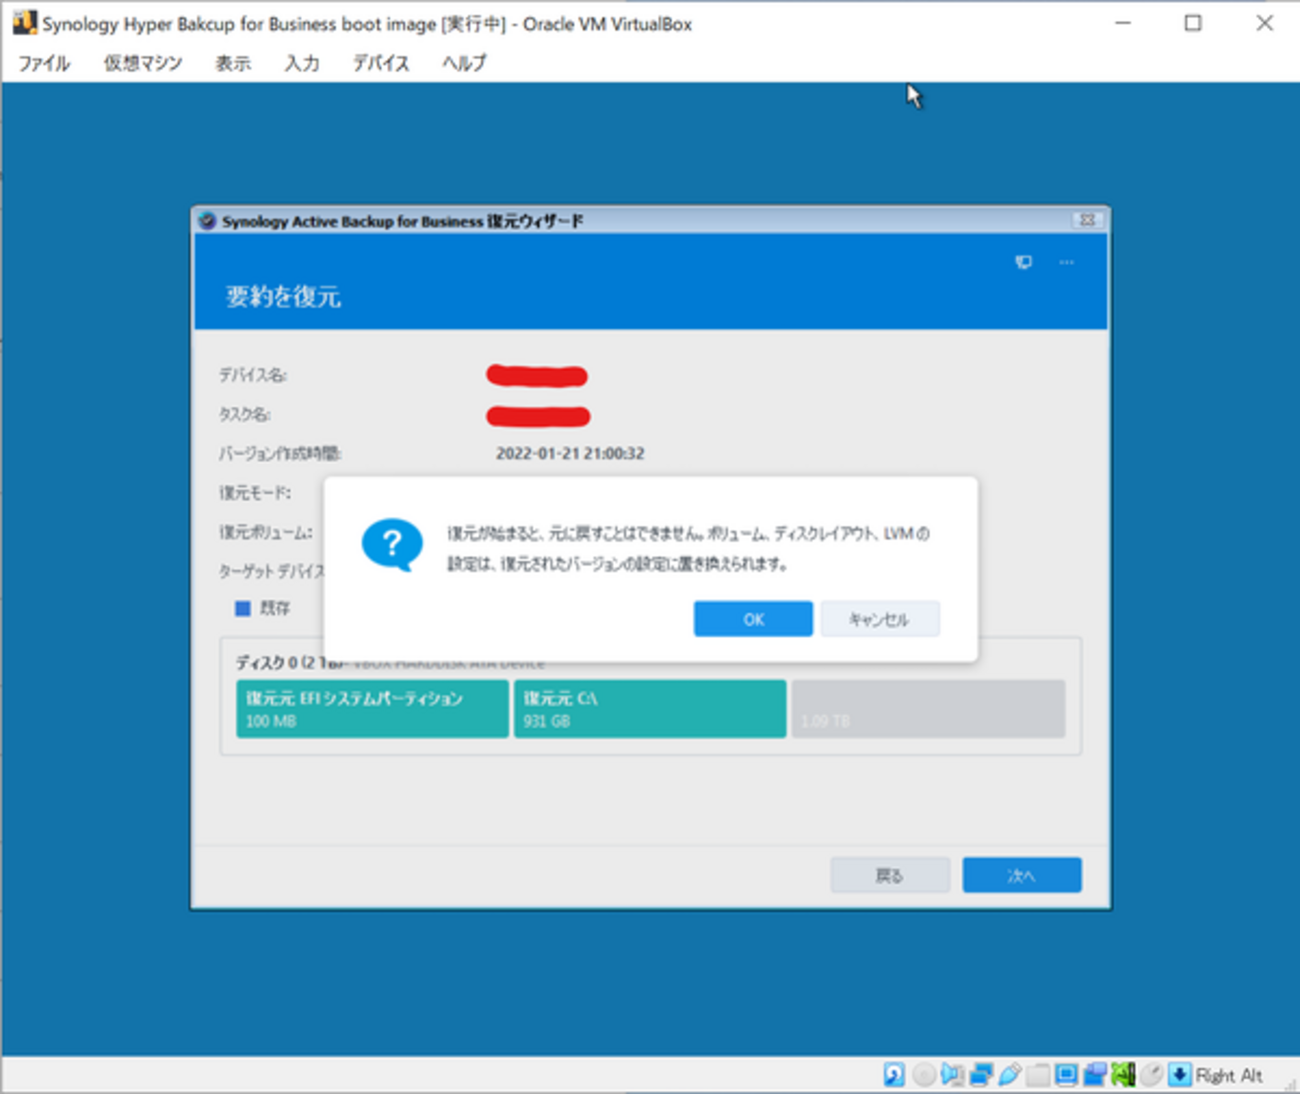Click the 戻る back button

point(889,875)
